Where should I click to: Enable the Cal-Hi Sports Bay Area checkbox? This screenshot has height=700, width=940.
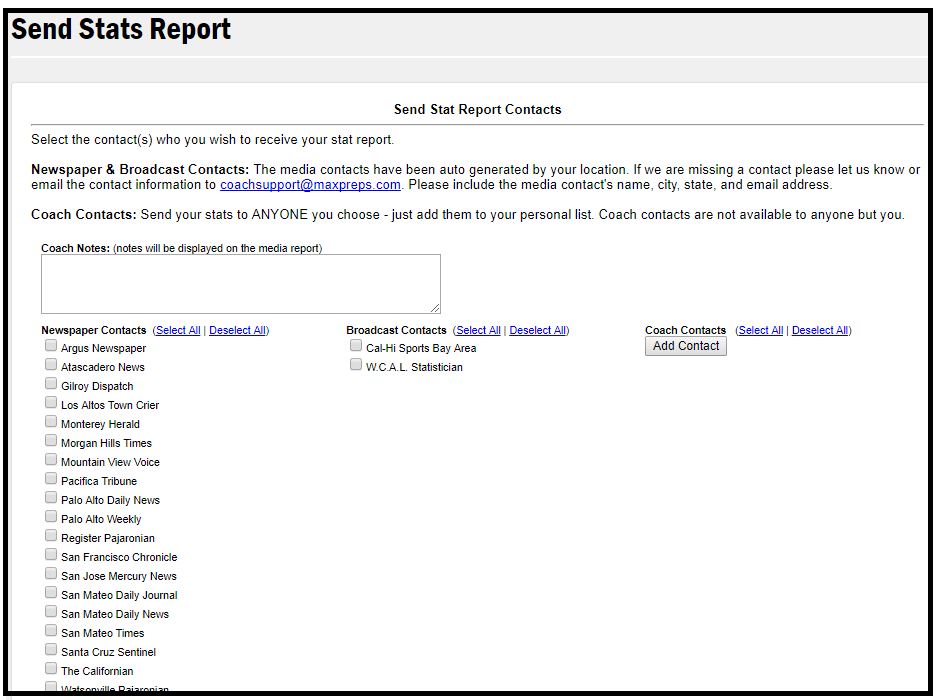356,346
